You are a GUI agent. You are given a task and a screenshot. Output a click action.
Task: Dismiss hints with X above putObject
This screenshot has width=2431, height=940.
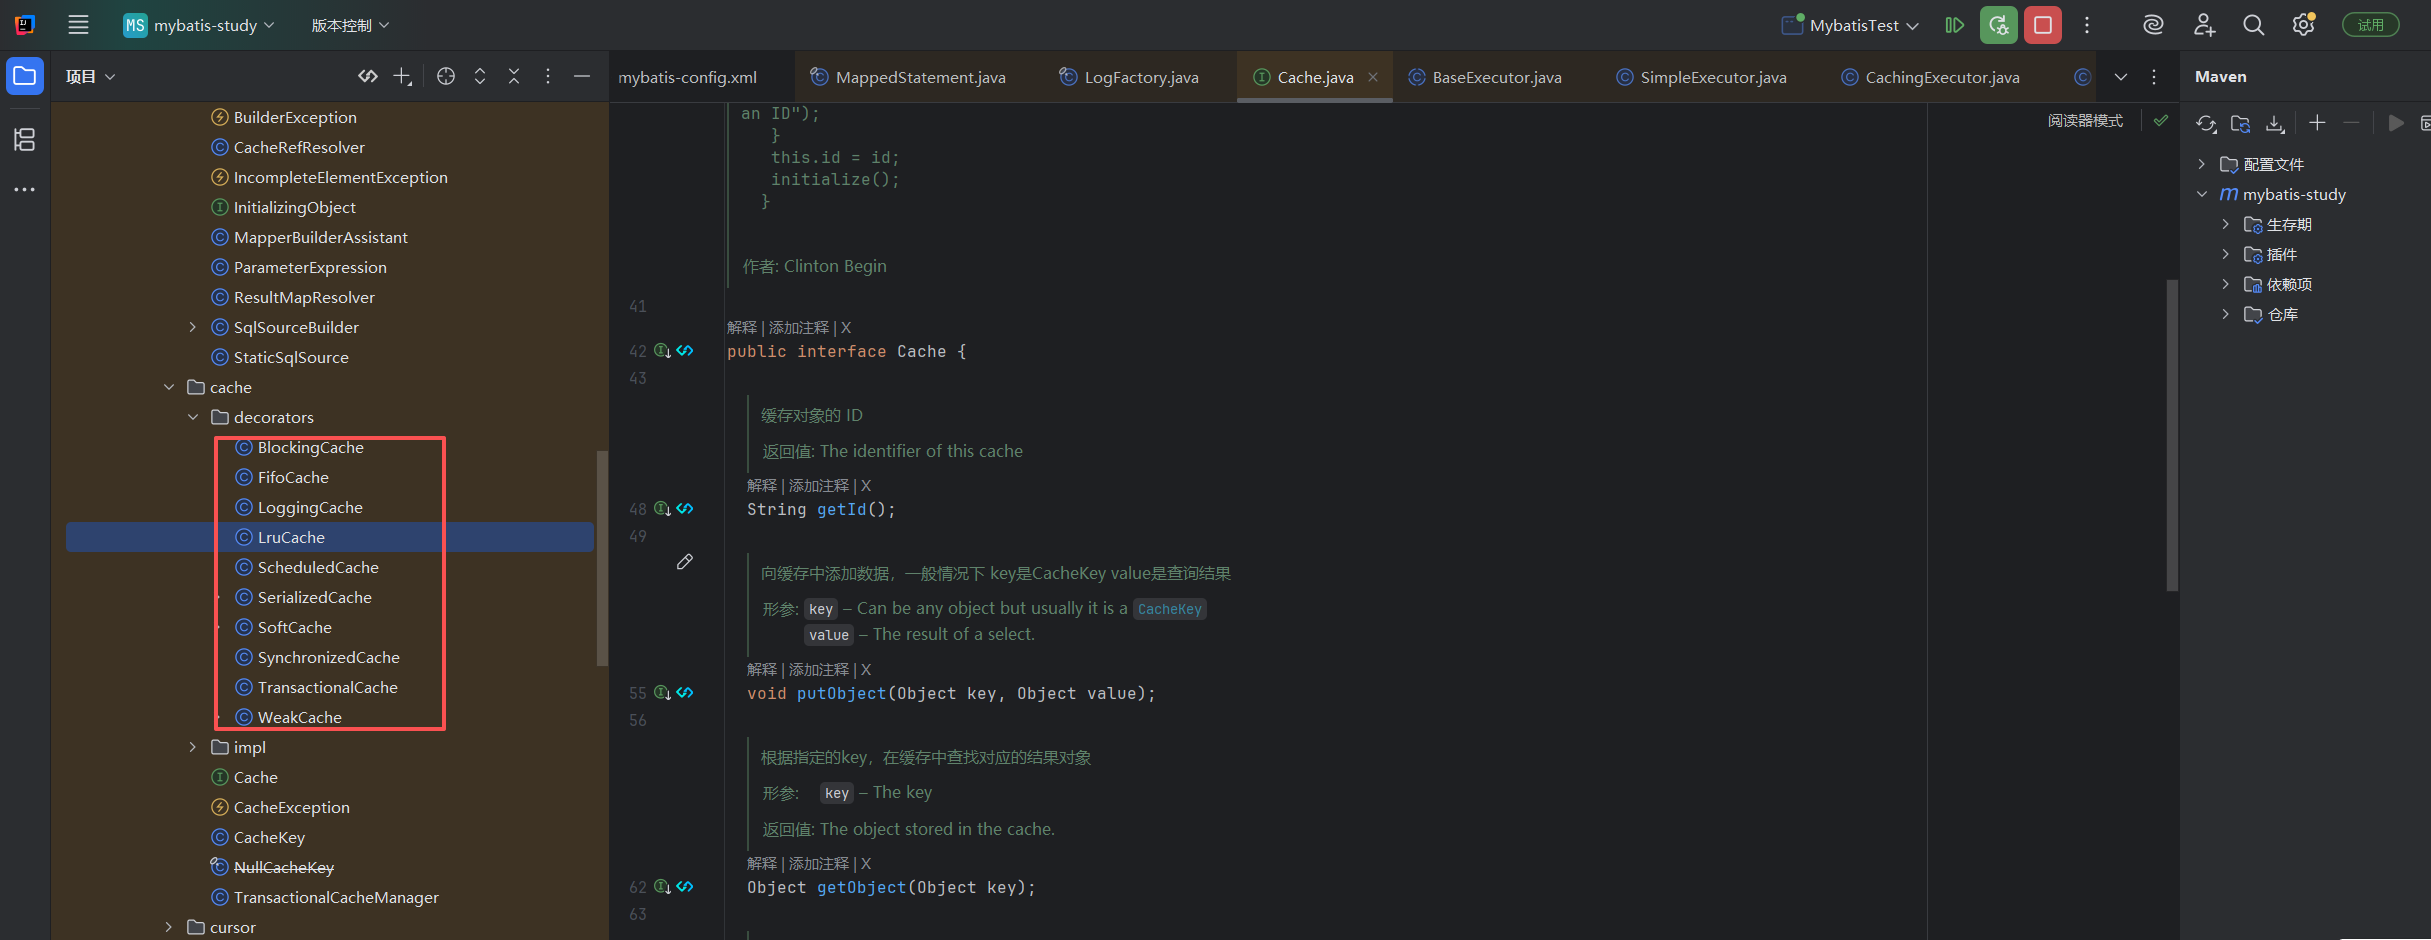[x=866, y=670]
